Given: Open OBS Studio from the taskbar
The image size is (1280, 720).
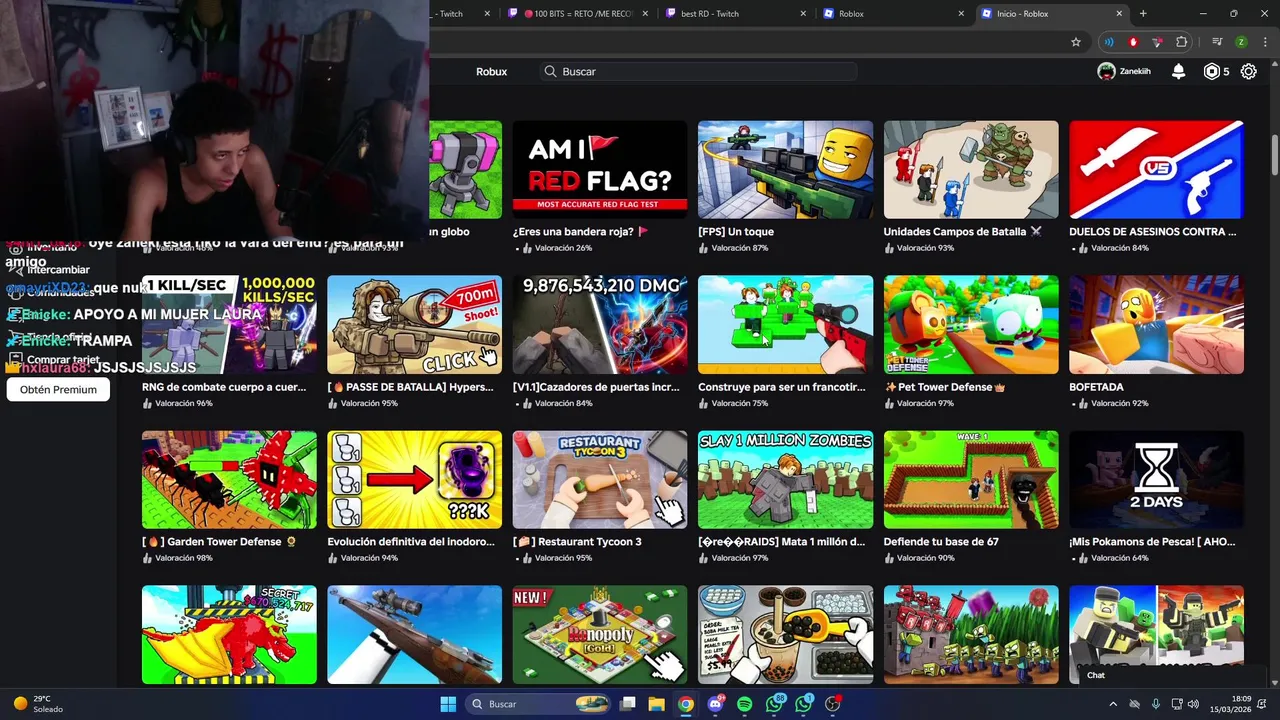Looking at the screenshot, I should [833, 704].
